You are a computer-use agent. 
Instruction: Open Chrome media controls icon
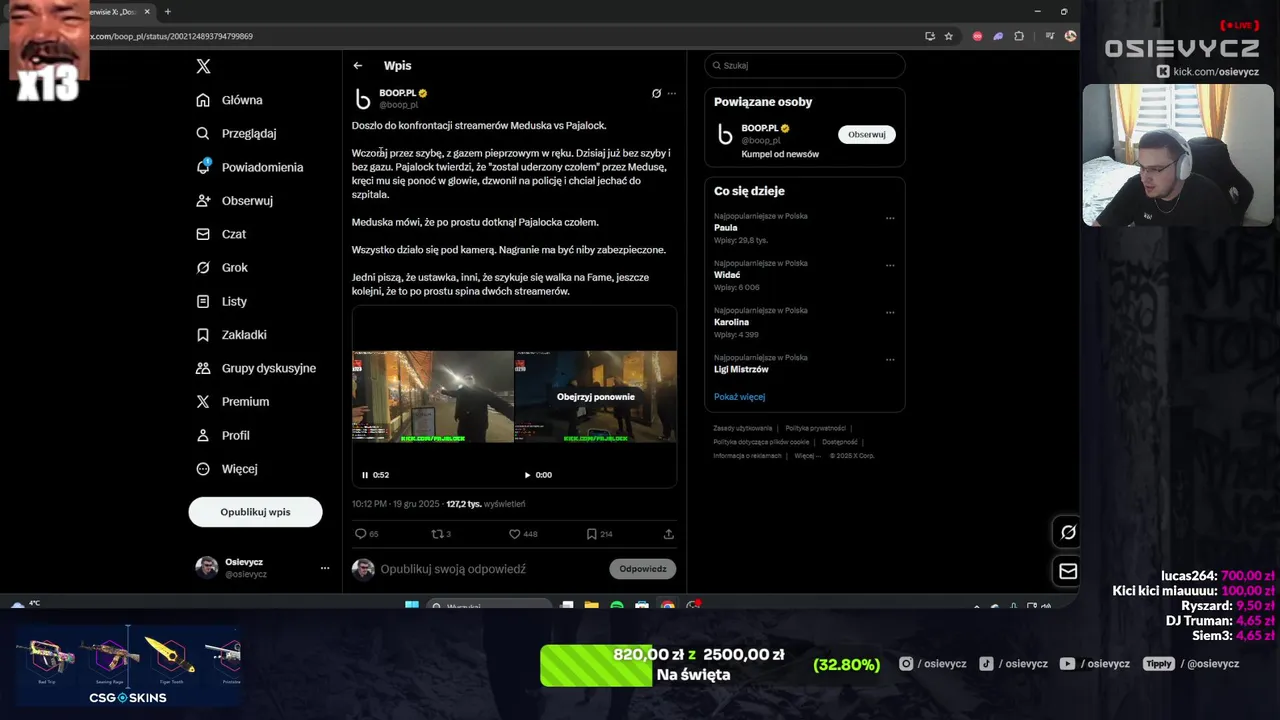(x=1049, y=36)
